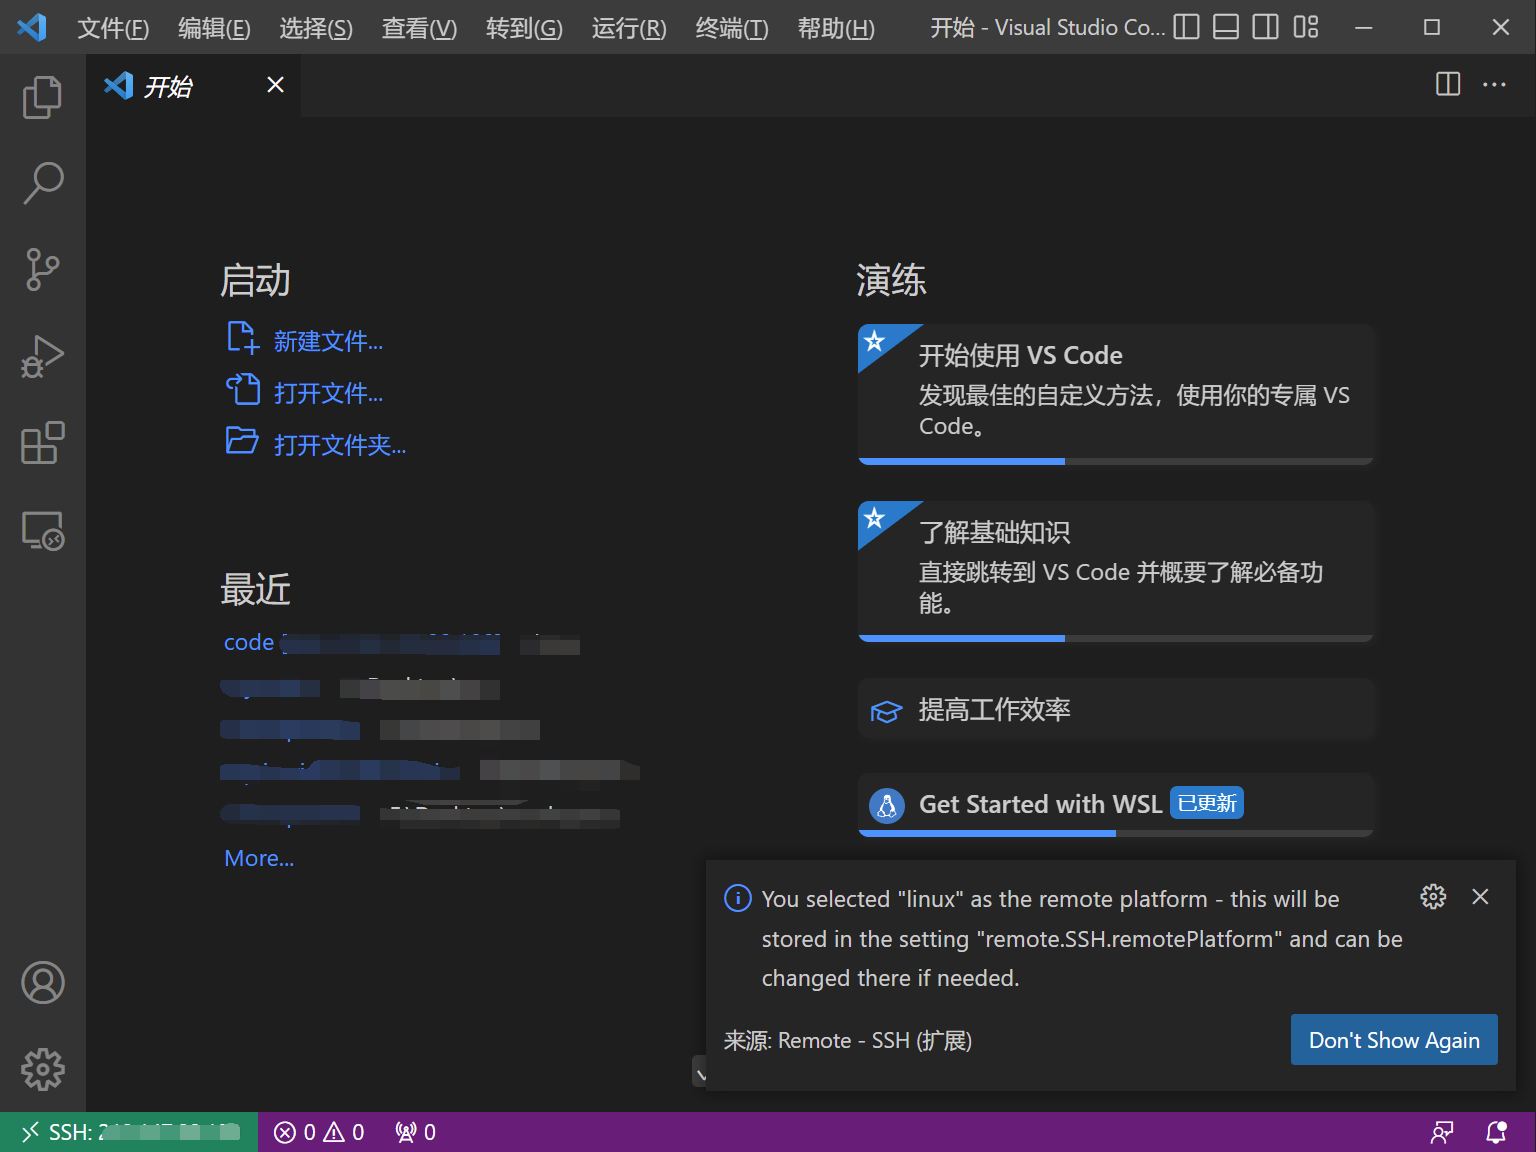This screenshot has height=1152, width=1536.
Task: Open the Remote Explorer view
Action: point(42,530)
